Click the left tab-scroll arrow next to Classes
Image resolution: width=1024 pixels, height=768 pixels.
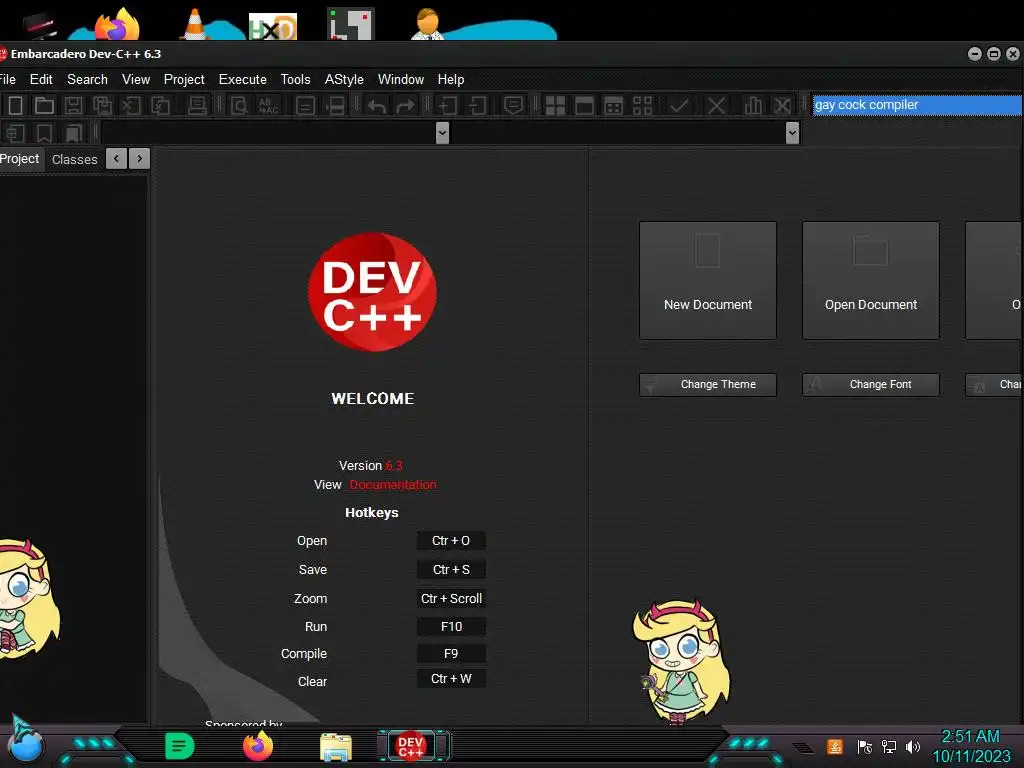point(116,159)
